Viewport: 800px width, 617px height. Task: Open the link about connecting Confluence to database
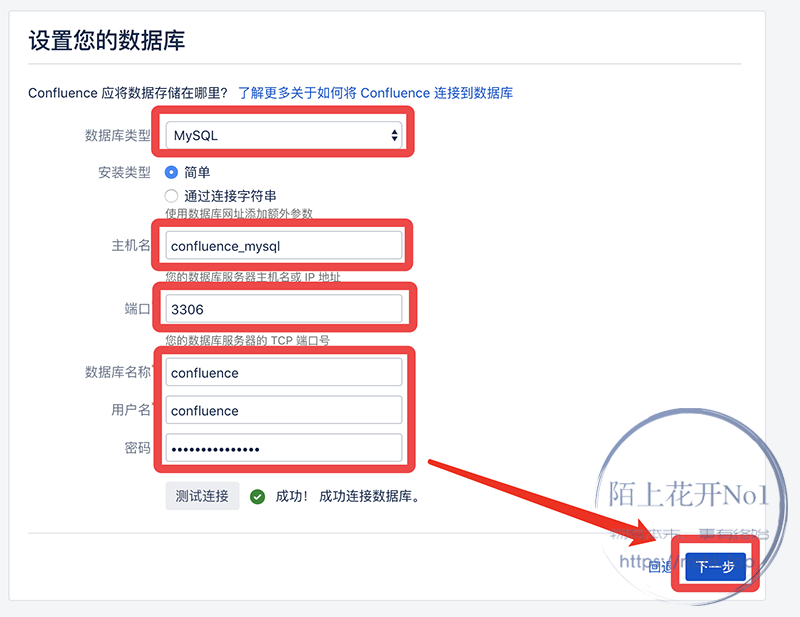pos(376,93)
